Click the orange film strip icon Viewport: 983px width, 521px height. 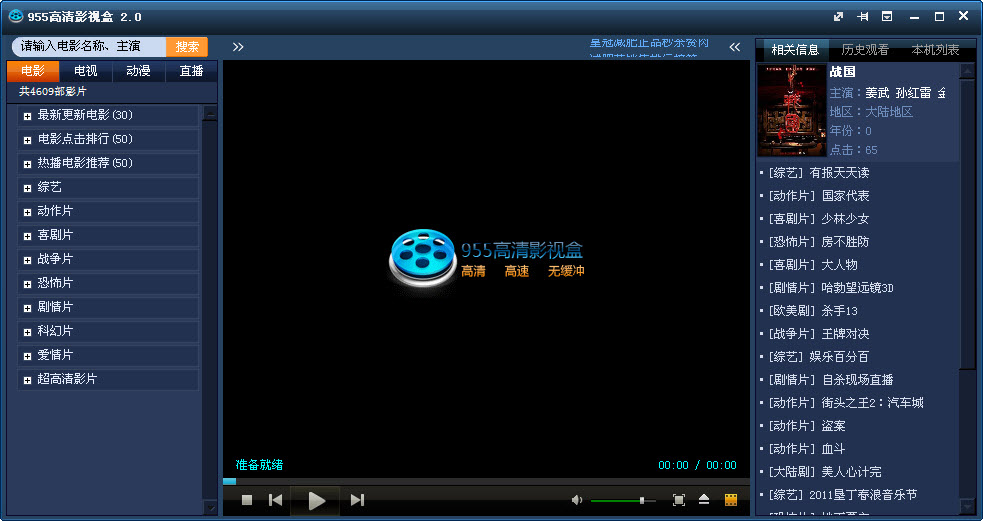coord(730,500)
